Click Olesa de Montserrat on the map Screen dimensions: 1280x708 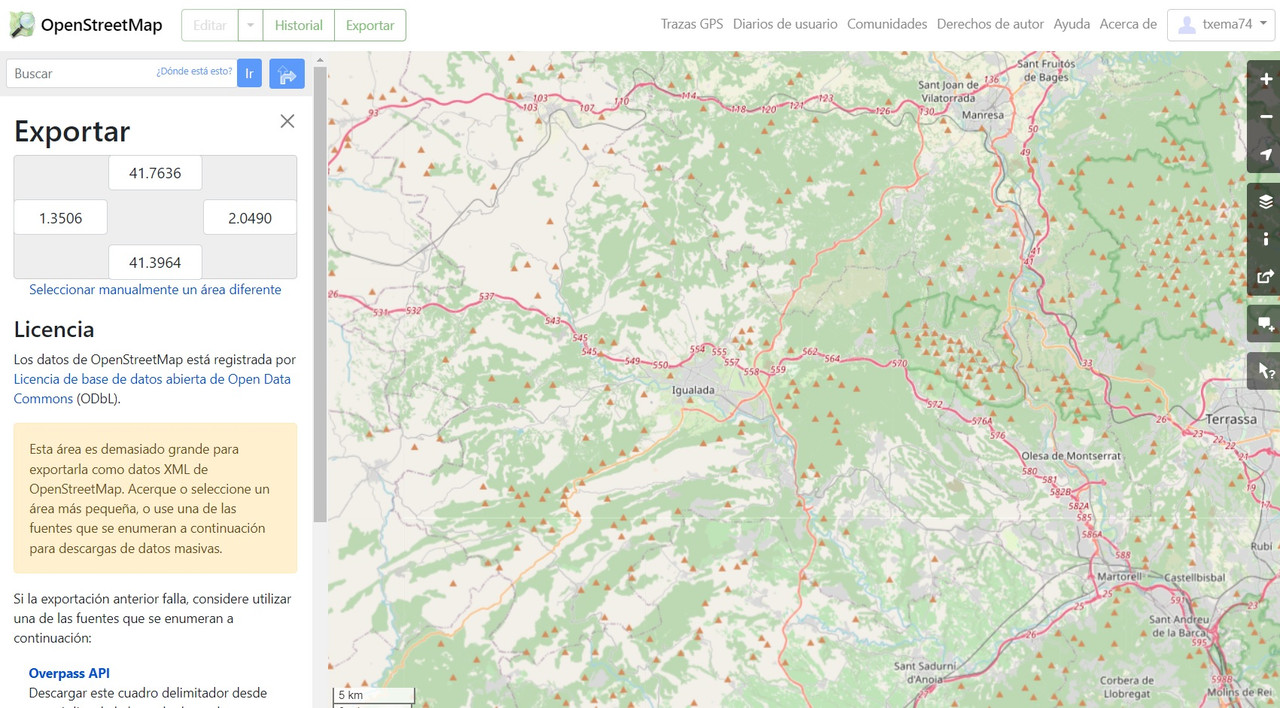[x=1071, y=456]
